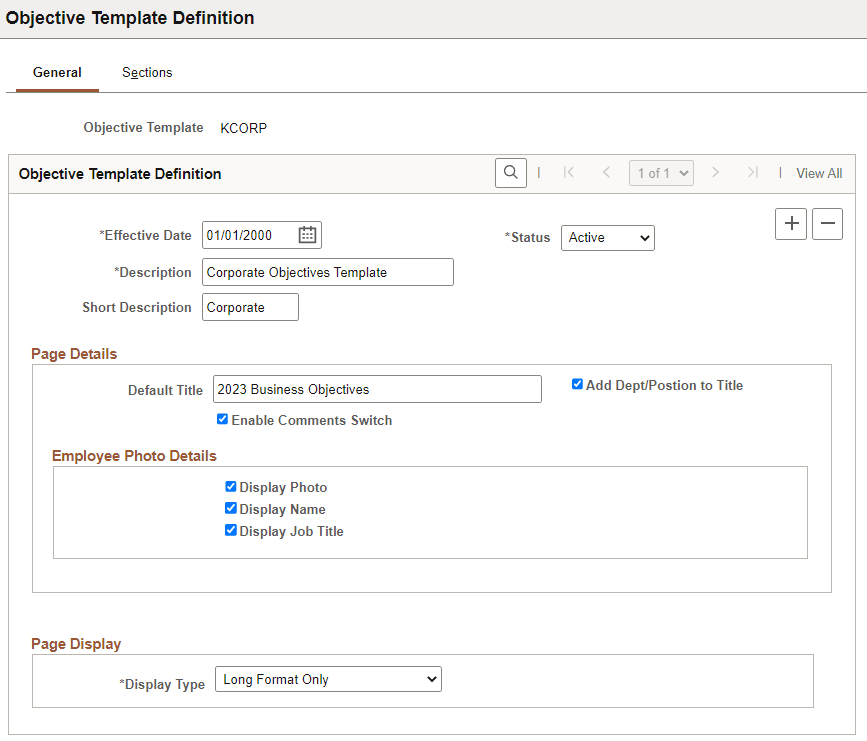This screenshot has height=741, width=867.
Task: Add a new row with plus button
Action: 791,223
